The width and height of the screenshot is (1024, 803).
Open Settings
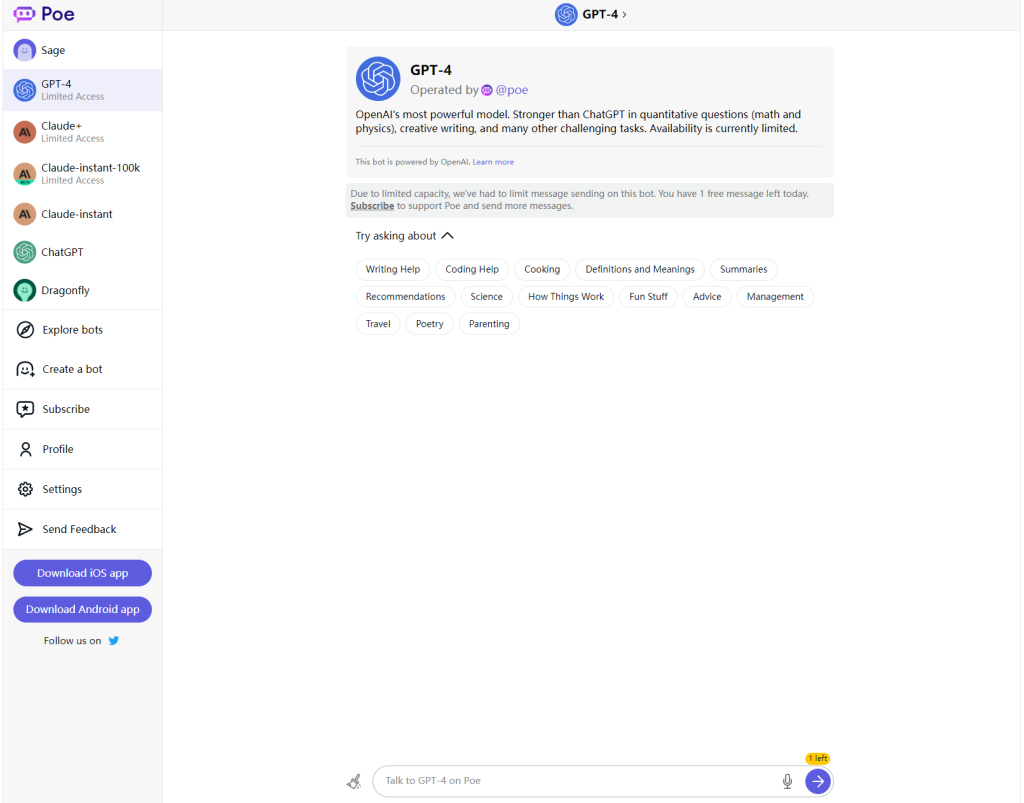click(x=82, y=489)
